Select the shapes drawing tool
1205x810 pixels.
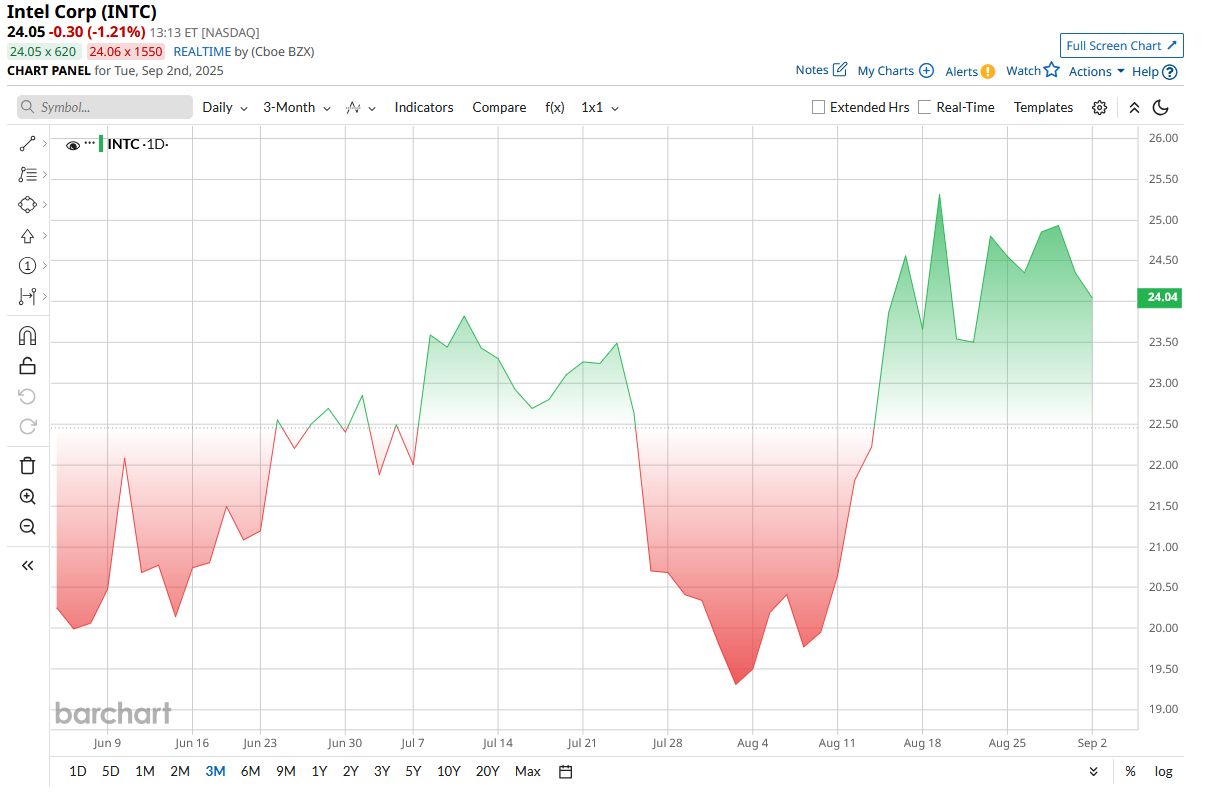(27, 205)
